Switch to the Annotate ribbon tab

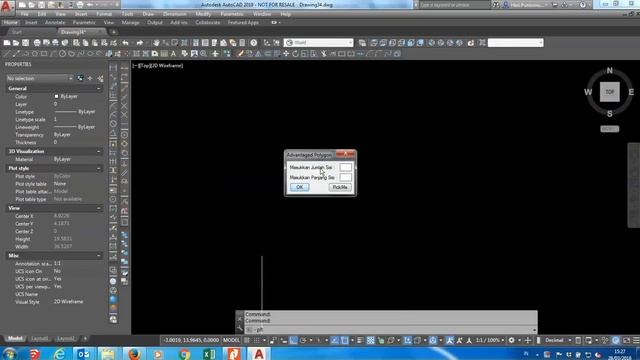click(55, 23)
